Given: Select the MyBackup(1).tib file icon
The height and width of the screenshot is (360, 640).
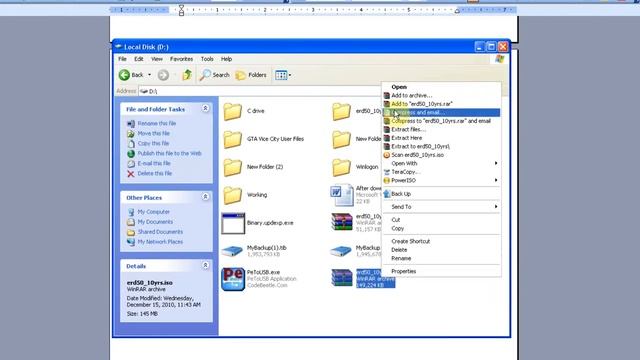Looking at the screenshot, I should (x=232, y=251).
